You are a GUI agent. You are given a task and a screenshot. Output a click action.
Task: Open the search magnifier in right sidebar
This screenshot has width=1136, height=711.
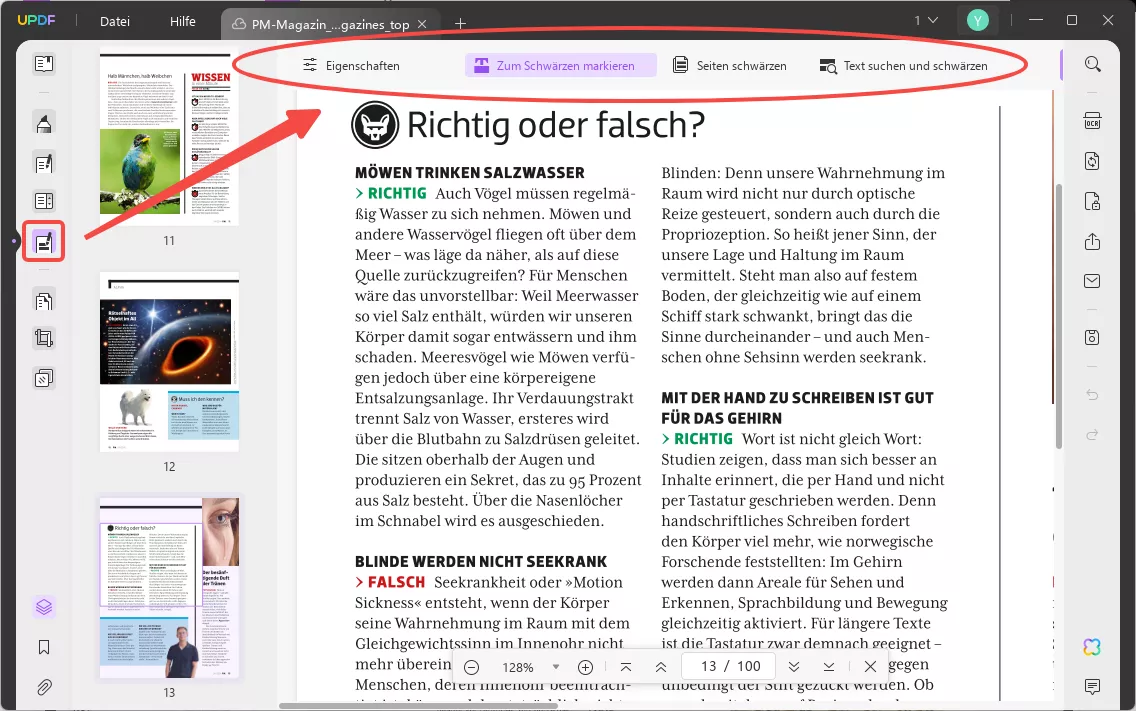[x=1093, y=64]
